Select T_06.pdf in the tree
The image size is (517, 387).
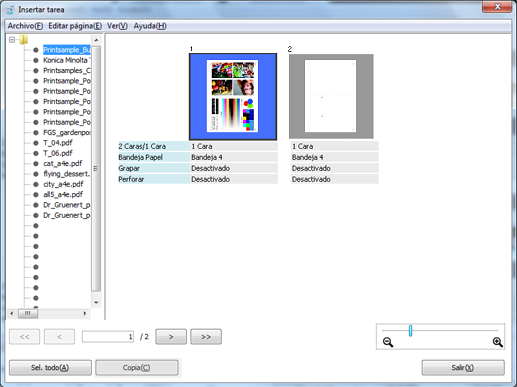click(58, 153)
